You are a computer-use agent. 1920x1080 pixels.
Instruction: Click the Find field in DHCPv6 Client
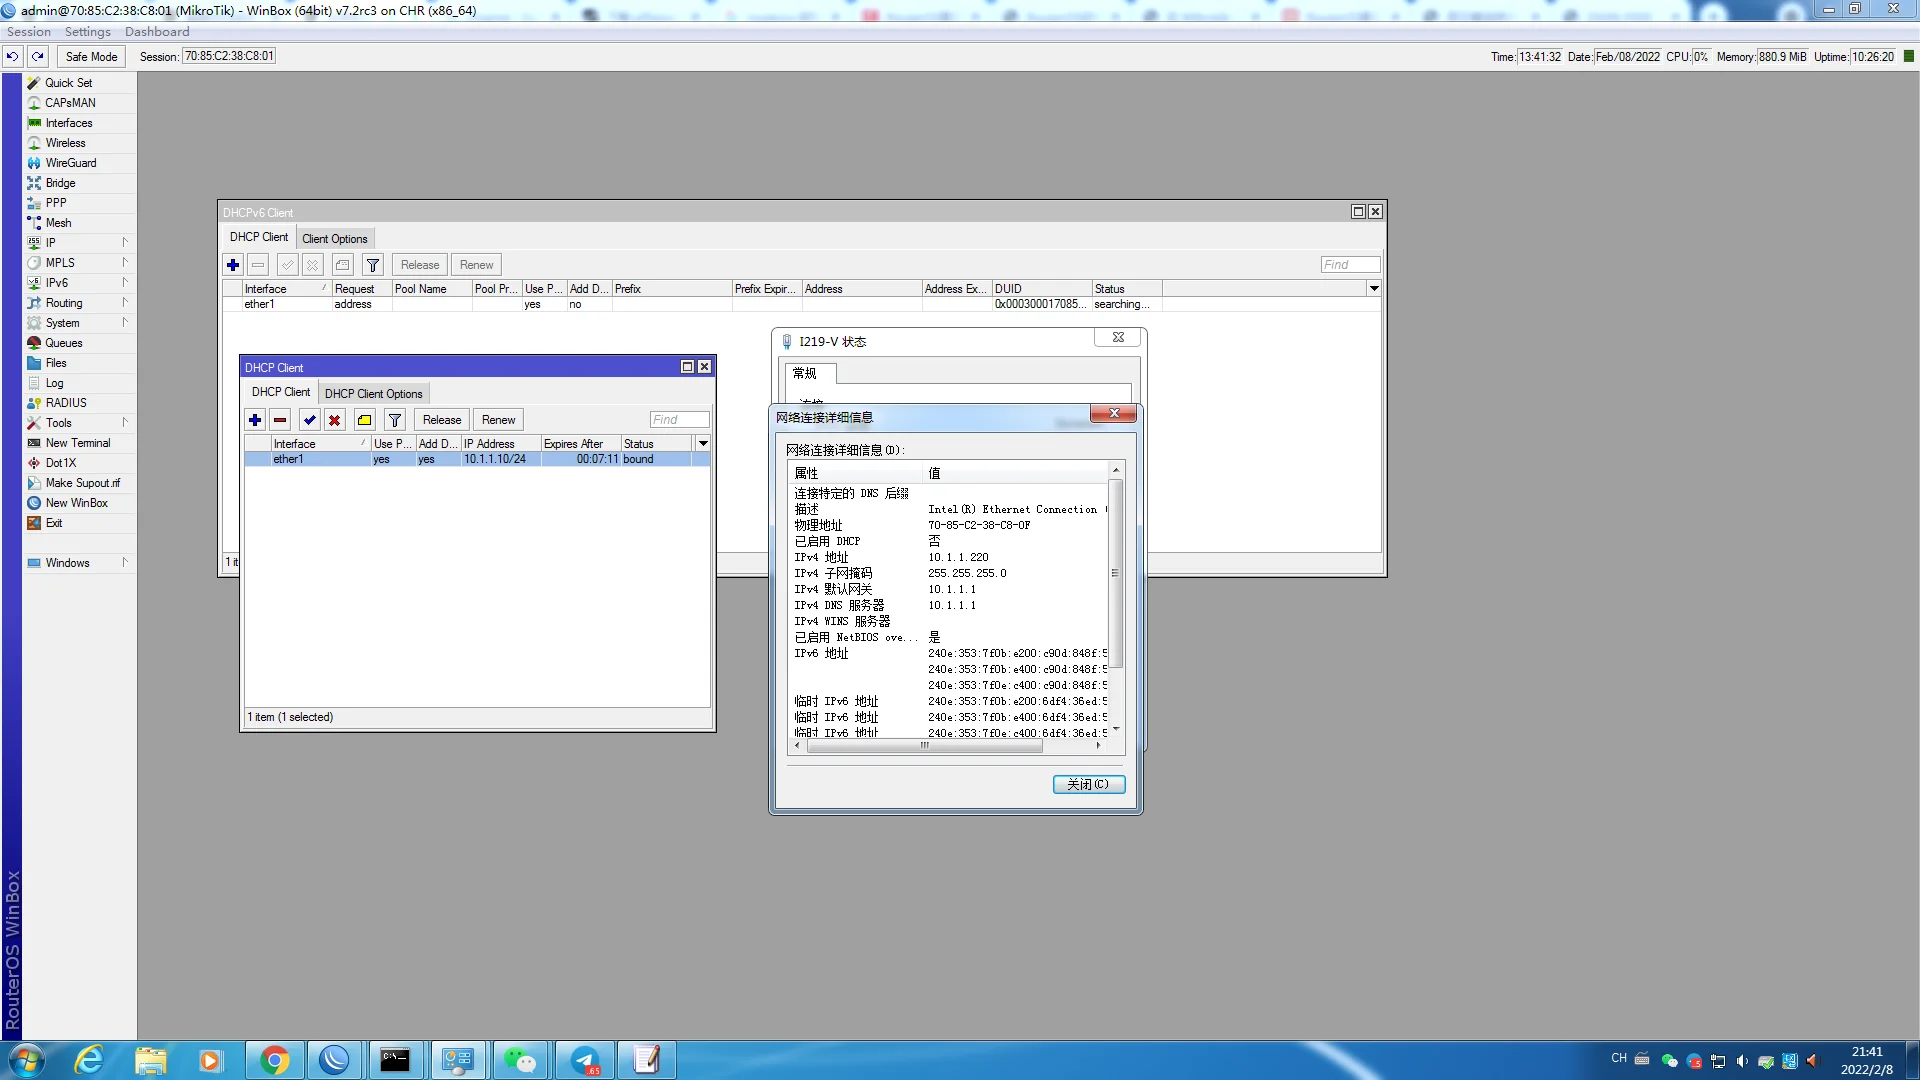(1350, 265)
